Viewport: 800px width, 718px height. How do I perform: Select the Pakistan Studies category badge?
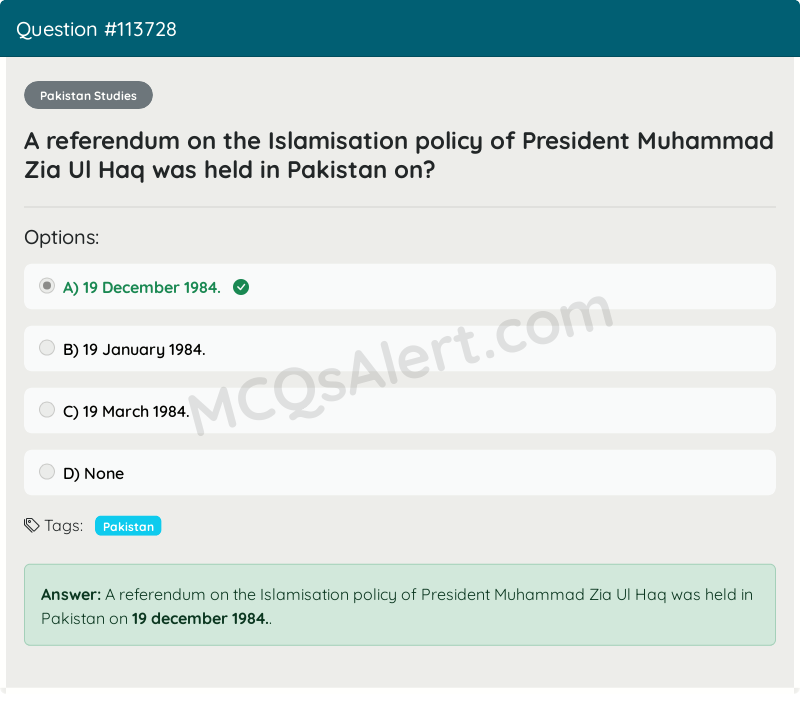[x=88, y=95]
